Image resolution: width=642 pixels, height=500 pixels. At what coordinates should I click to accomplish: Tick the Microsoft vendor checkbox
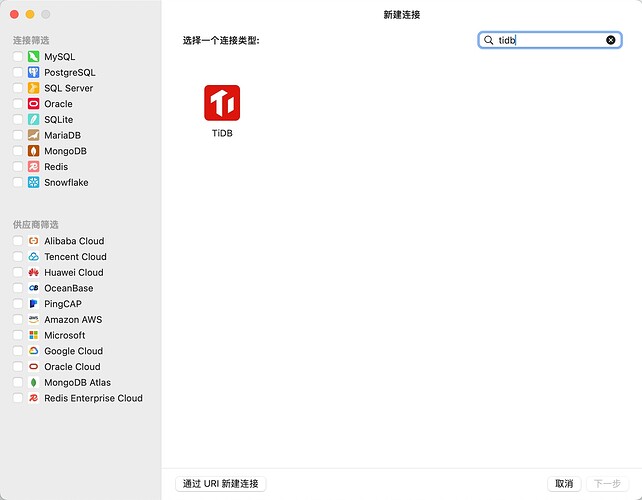click(x=18, y=335)
